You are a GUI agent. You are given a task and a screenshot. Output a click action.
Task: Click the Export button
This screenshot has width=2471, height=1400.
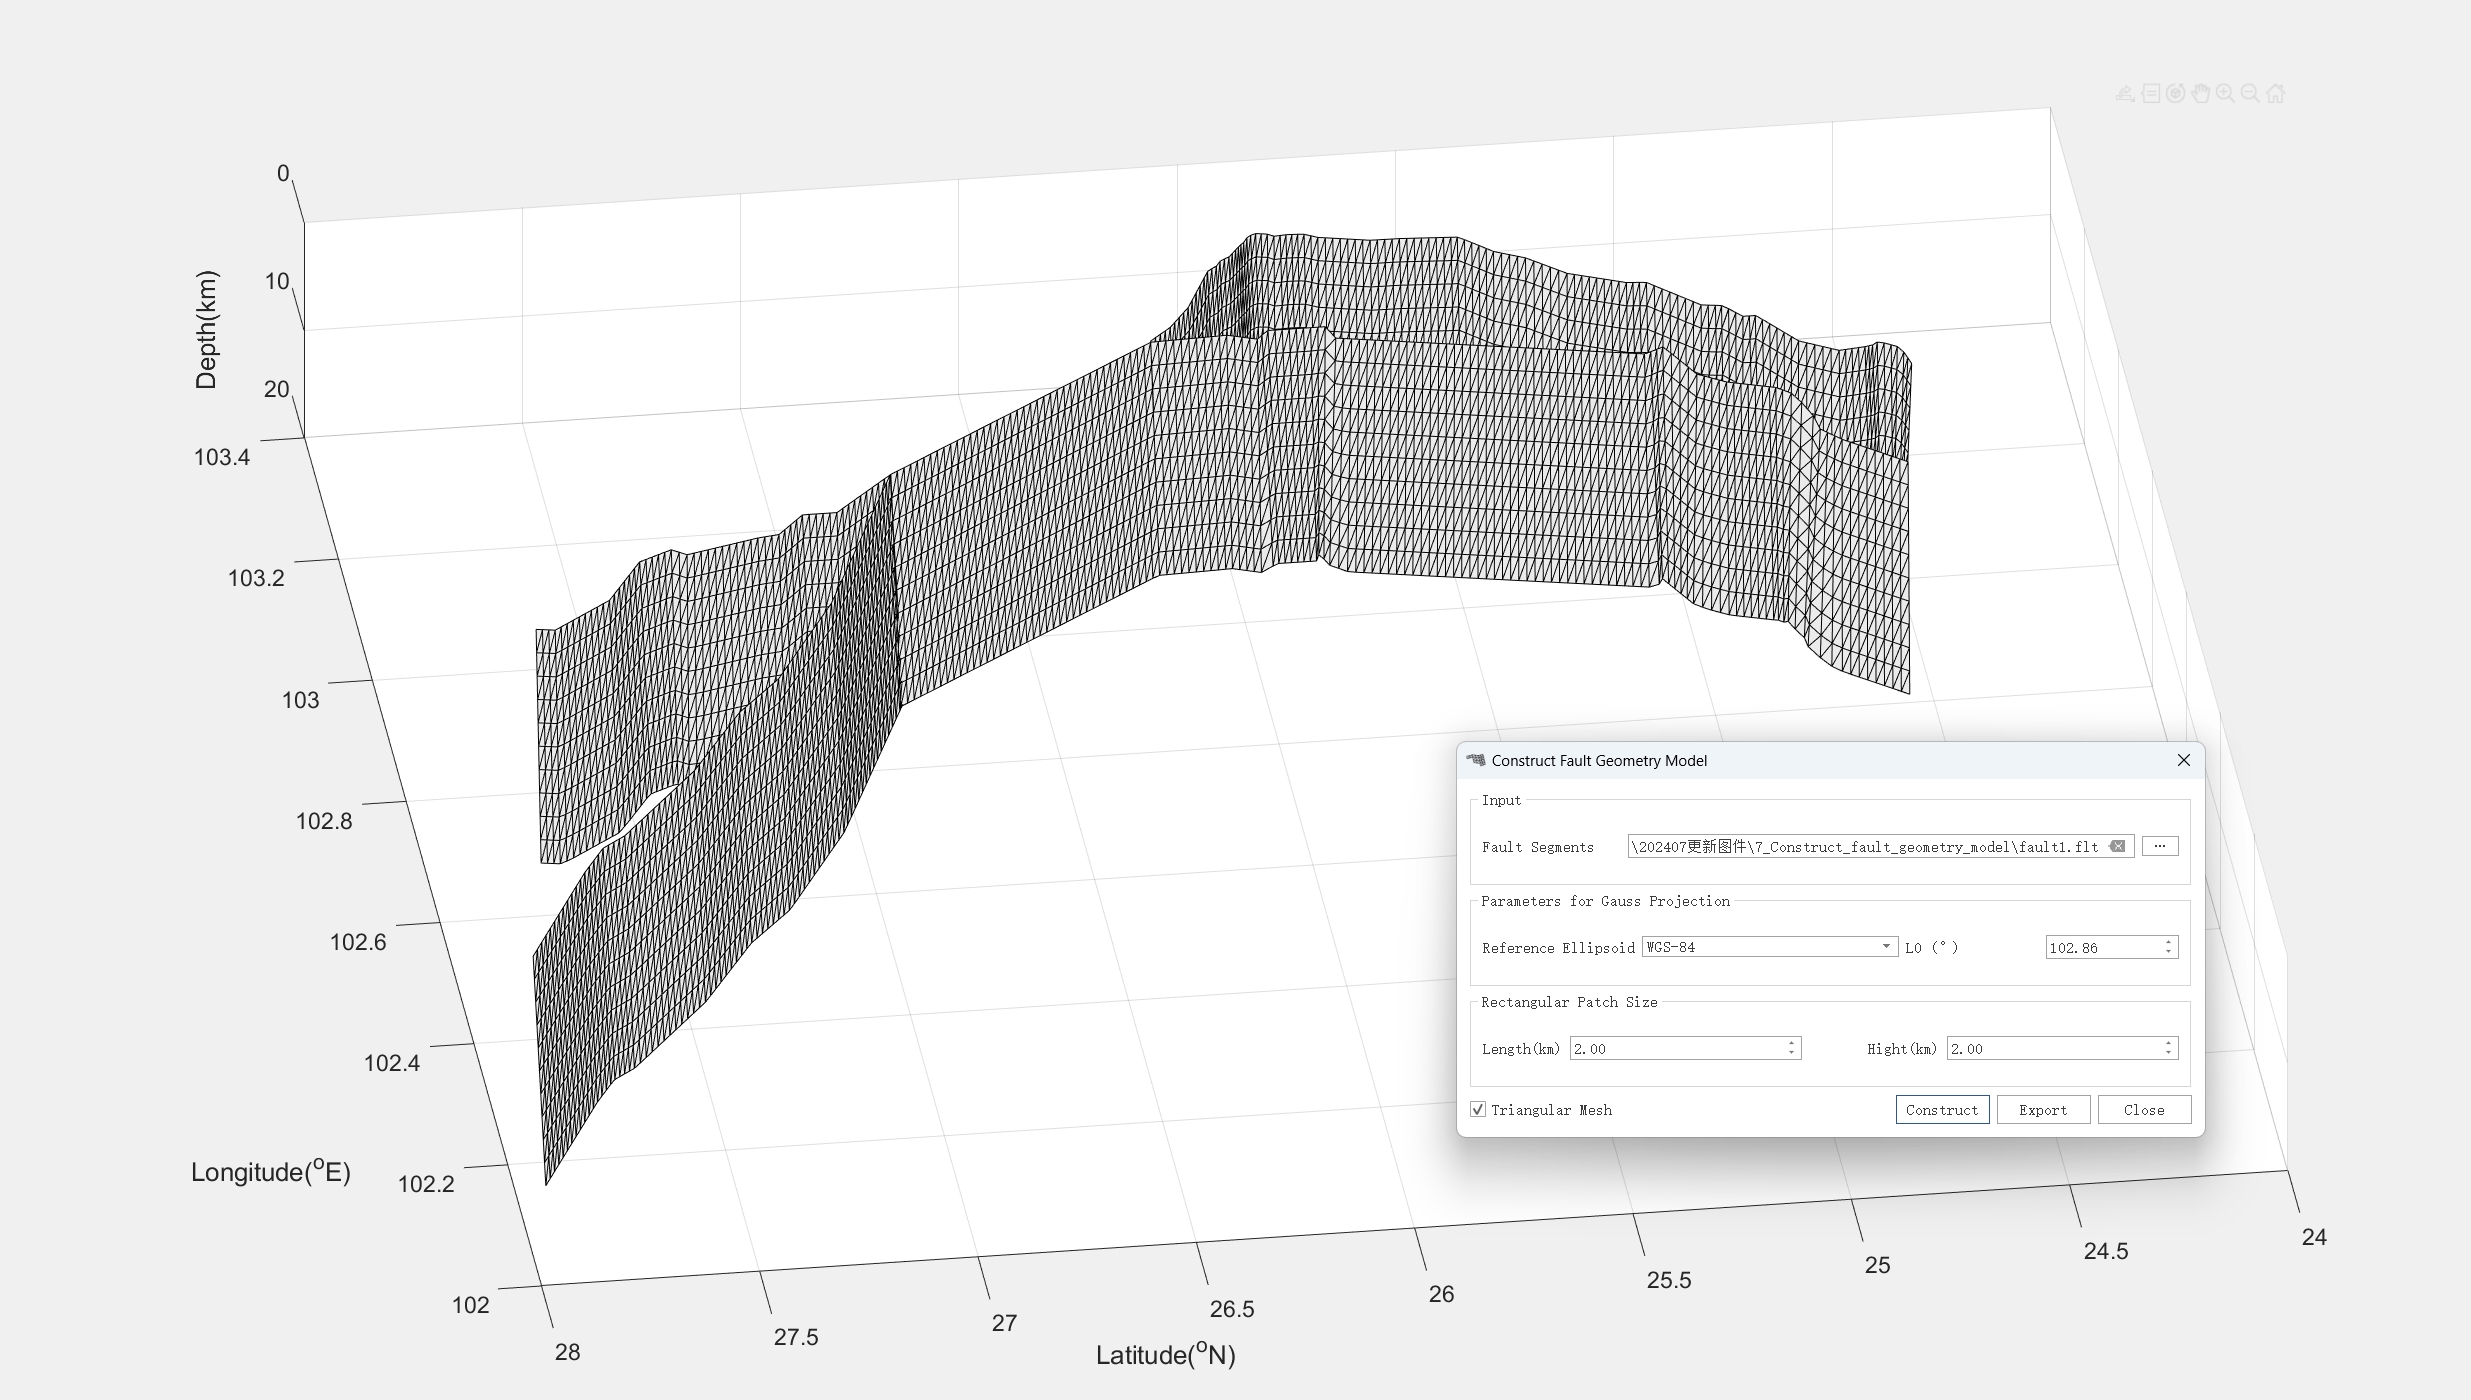coord(2043,1110)
